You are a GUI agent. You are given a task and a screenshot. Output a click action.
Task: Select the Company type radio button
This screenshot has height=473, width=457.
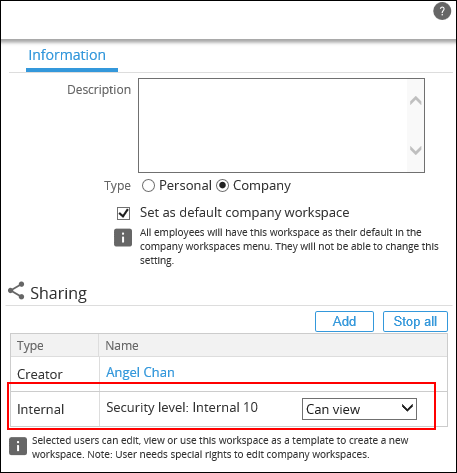click(x=222, y=186)
